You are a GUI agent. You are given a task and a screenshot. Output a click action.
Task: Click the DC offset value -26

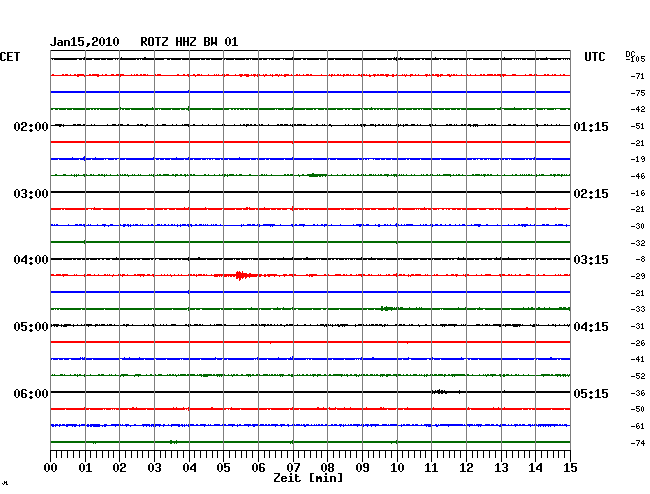(x=638, y=343)
